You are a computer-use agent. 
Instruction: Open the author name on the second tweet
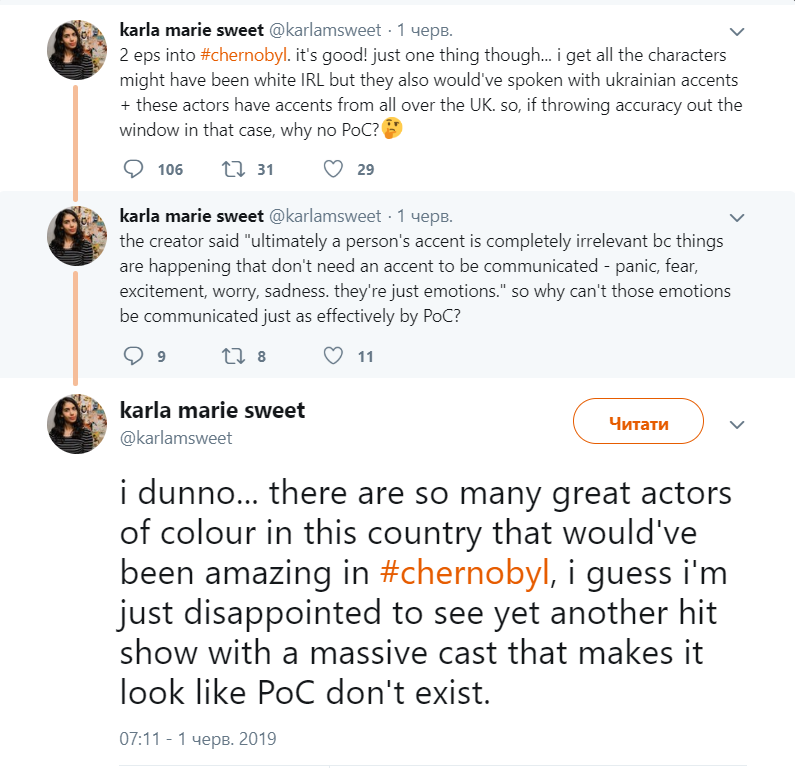191,216
